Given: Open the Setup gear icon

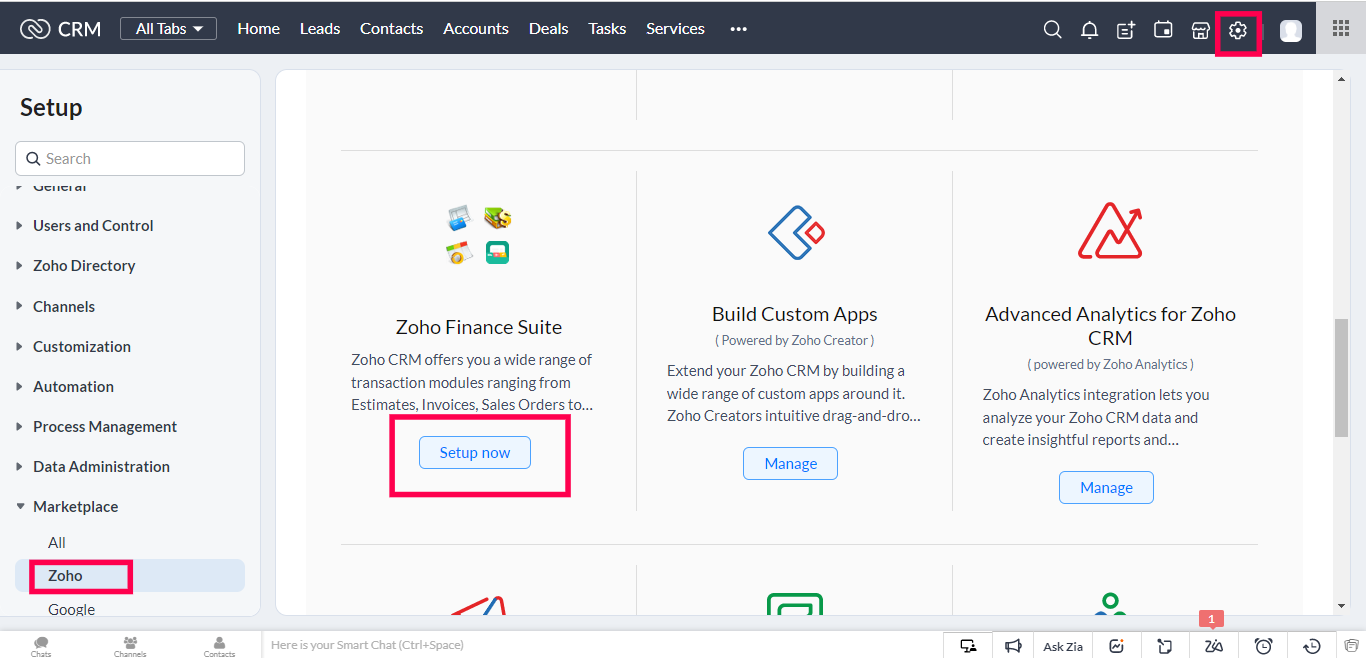Looking at the screenshot, I should click(1238, 30).
